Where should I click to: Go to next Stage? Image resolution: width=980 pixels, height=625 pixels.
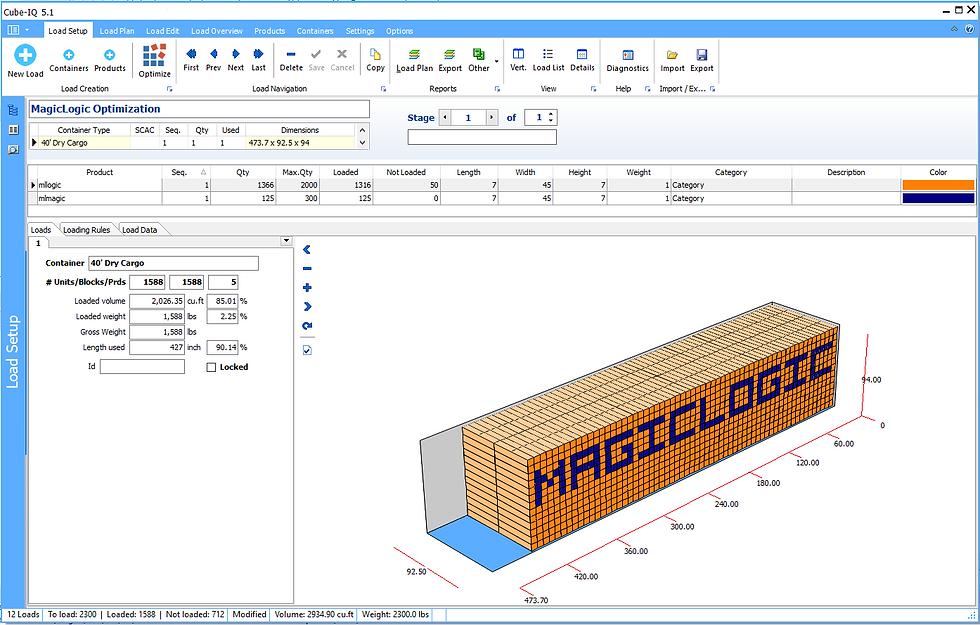(x=492, y=118)
